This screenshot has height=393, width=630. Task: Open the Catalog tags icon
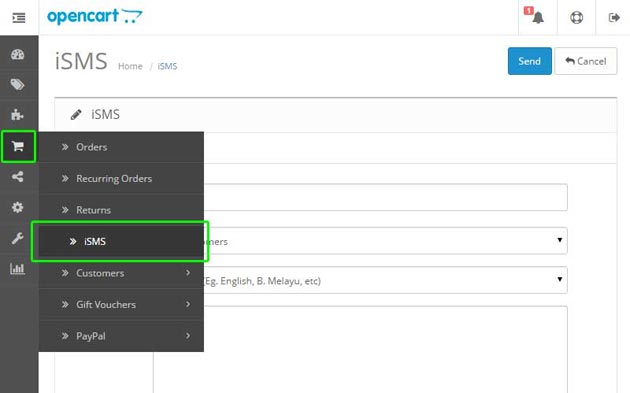click(18, 84)
